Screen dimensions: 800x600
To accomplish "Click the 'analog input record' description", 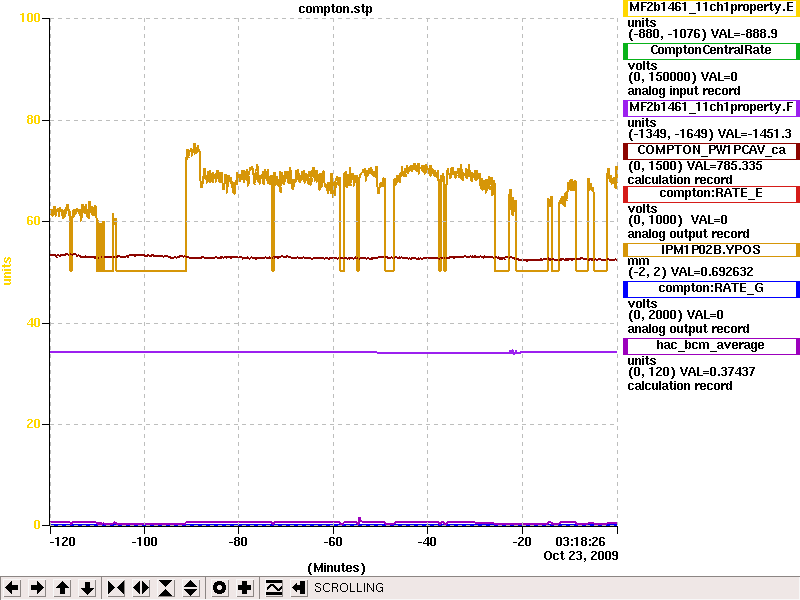I will tap(684, 91).
